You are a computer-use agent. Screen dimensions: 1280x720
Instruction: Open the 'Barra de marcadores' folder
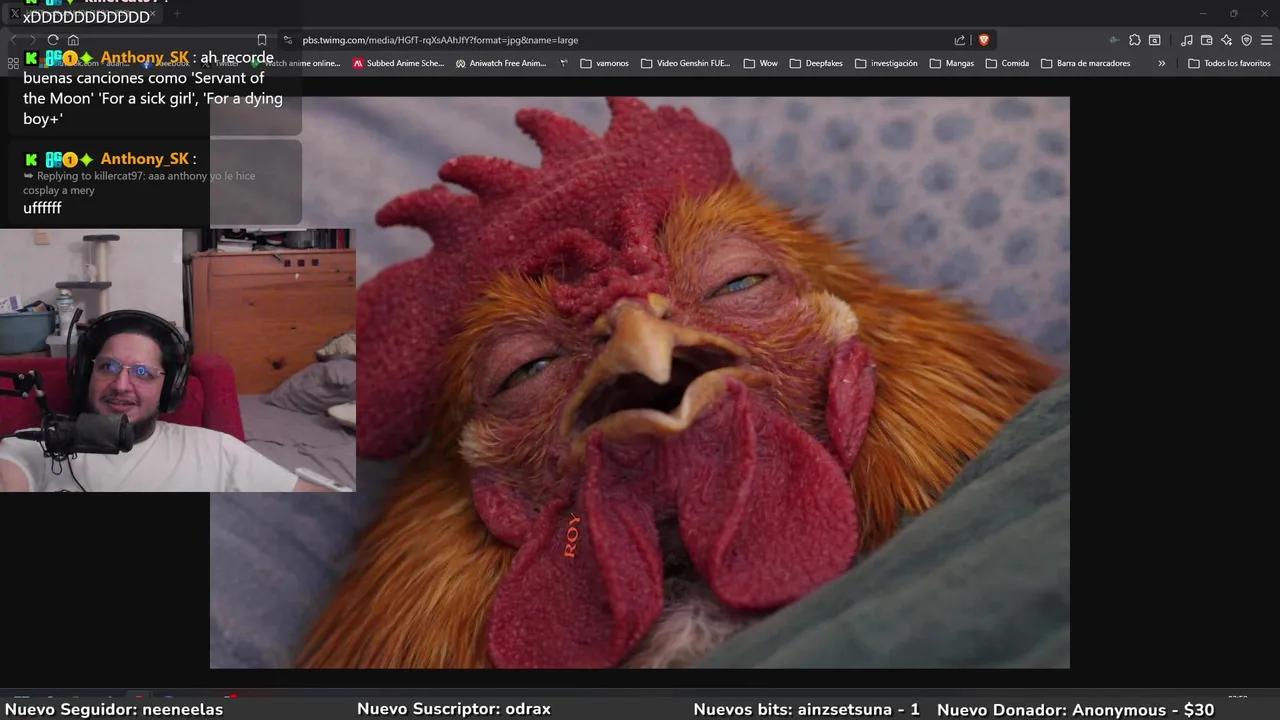tap(1086, 63)
